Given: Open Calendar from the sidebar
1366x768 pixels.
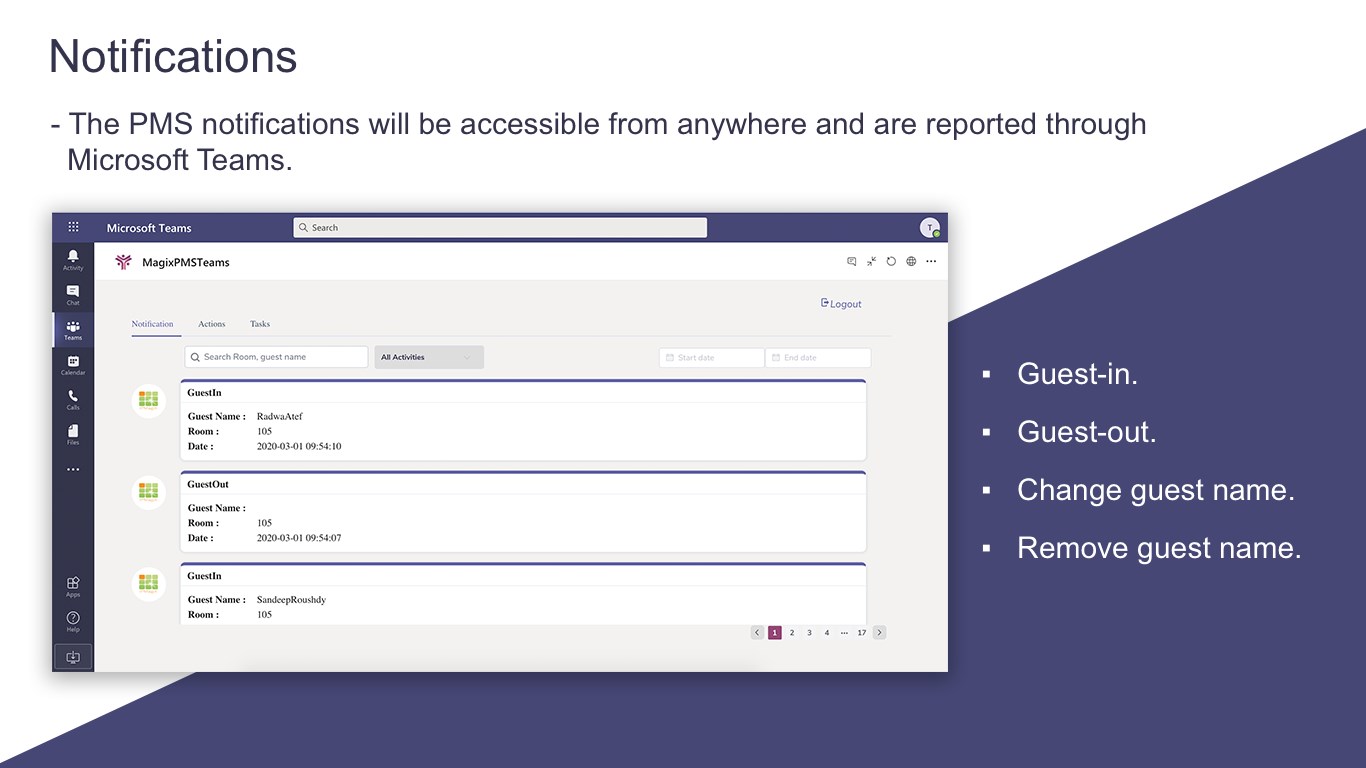Looking at the screenshot, I should pyautogui.click(x=73, y=365).
